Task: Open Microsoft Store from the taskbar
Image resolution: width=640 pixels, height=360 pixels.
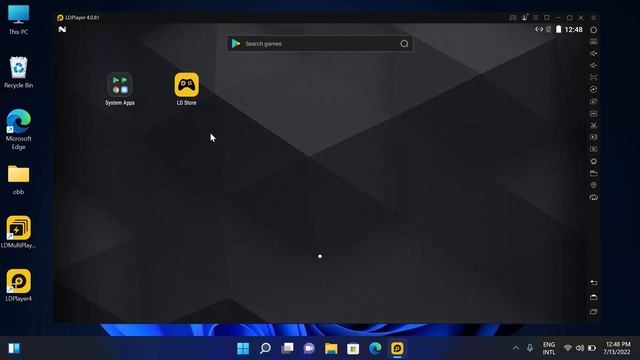Action: pyautogui.click(x=353, y=348)
